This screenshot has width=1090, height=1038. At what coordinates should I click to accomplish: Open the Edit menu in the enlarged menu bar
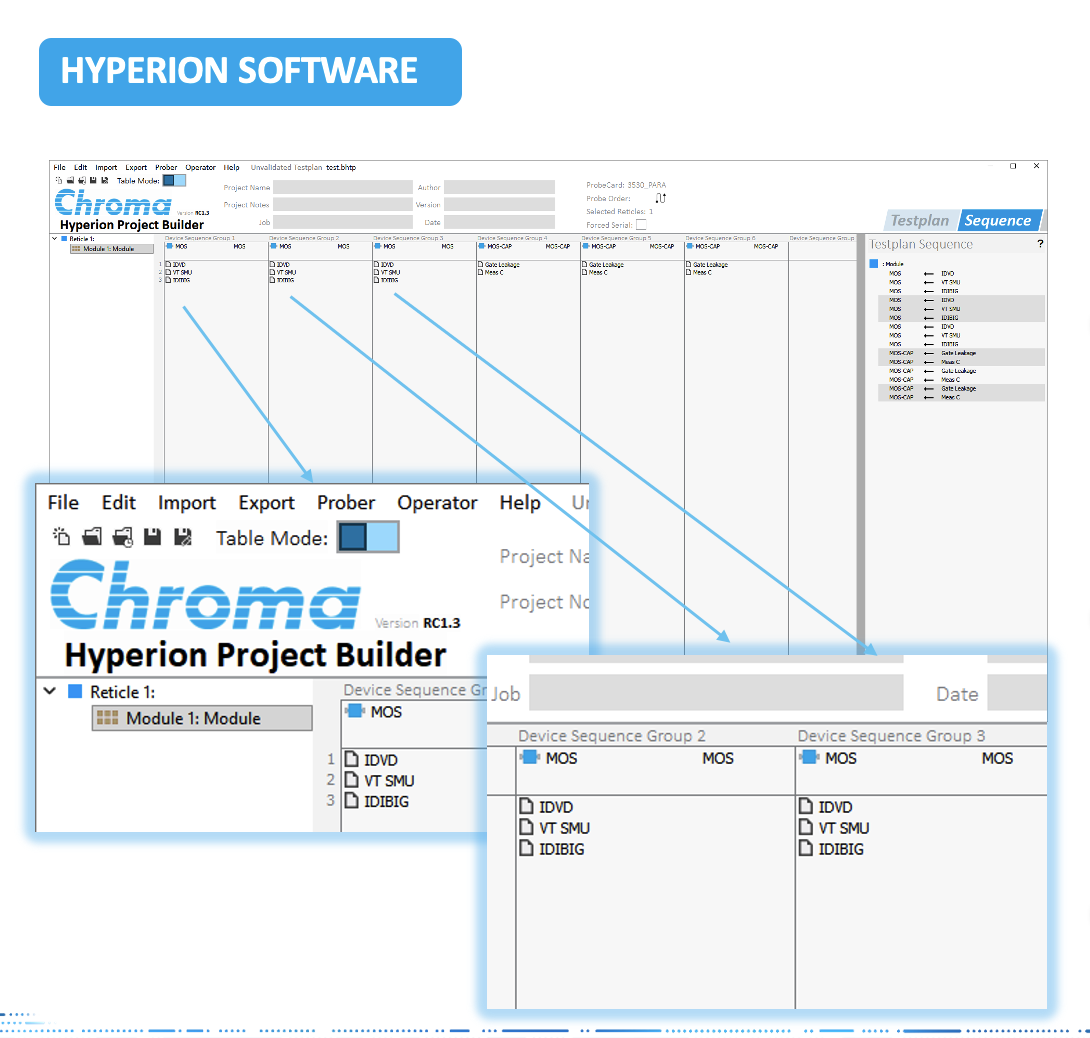point(119,503)
